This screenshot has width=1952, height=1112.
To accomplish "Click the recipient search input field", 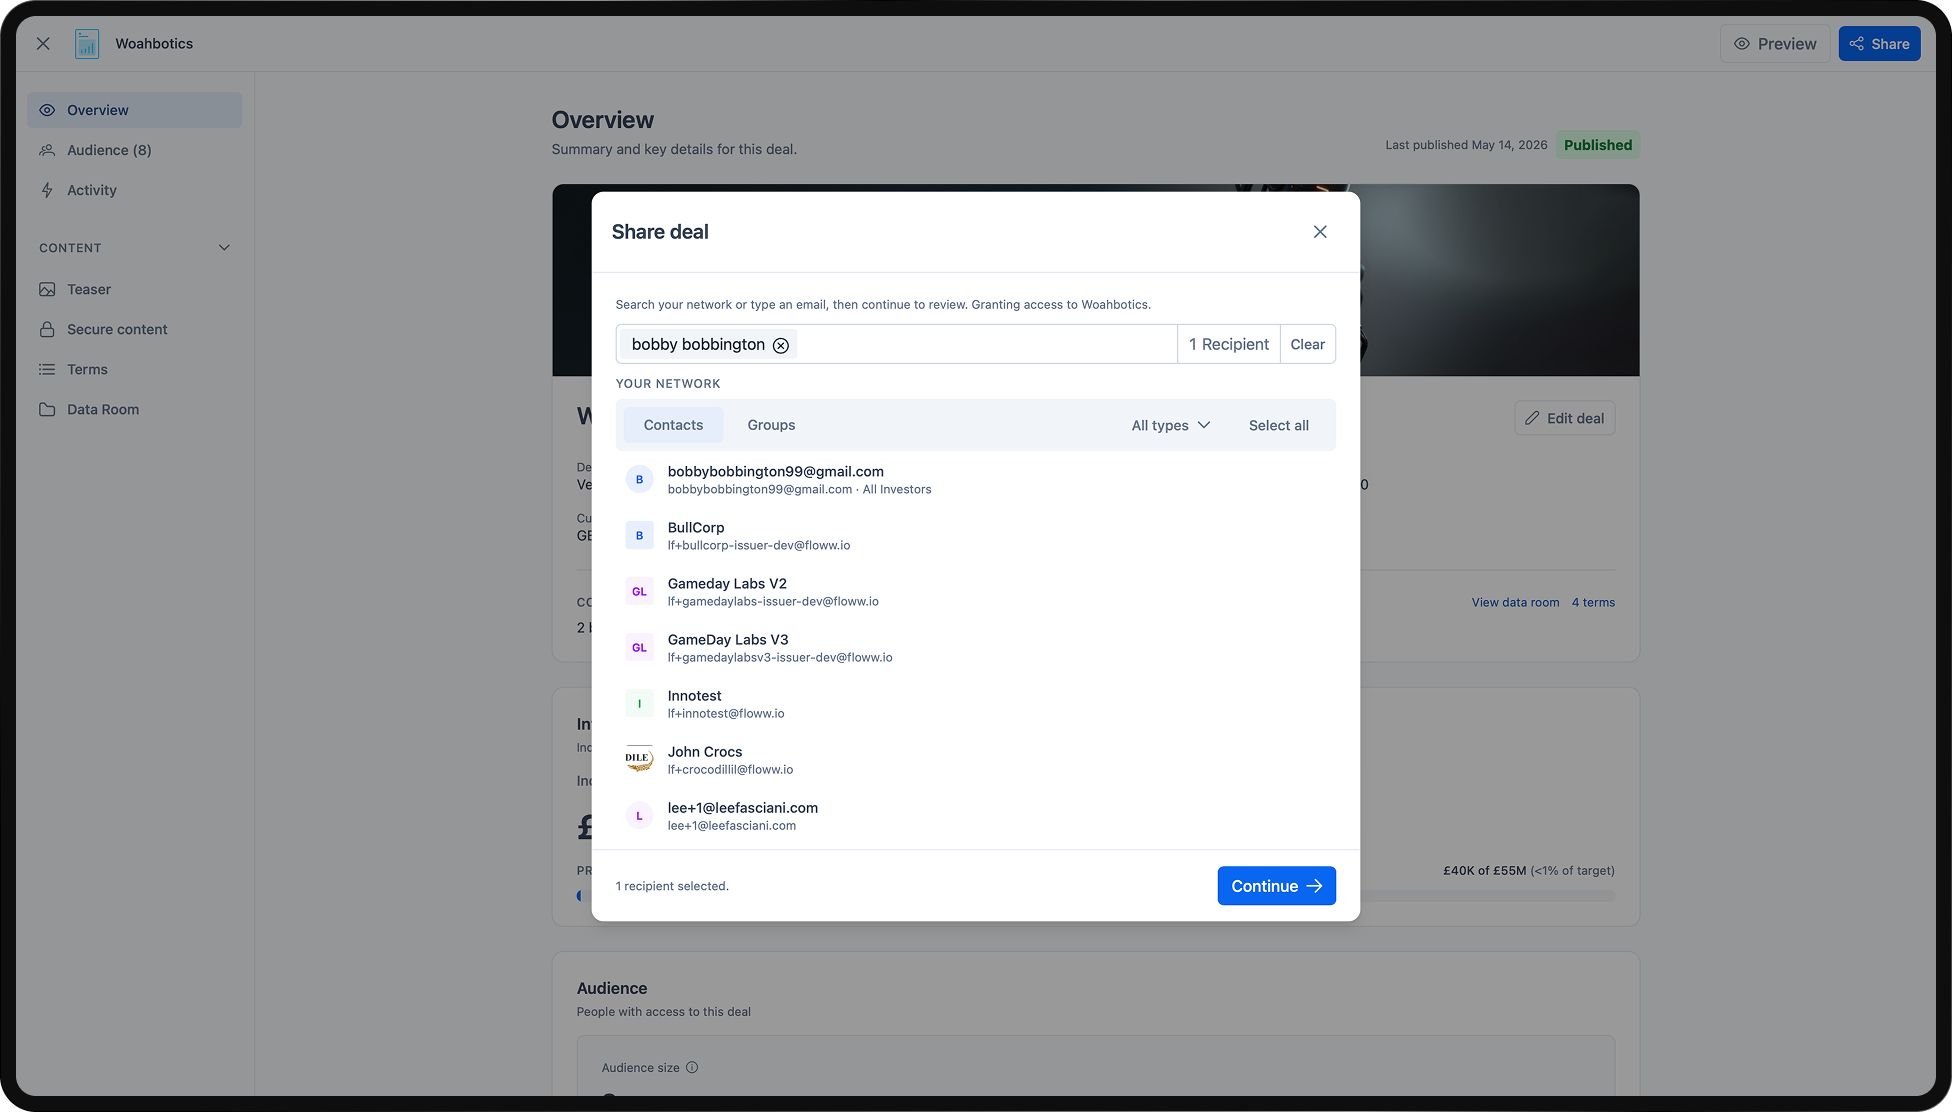I will [985, 344].
